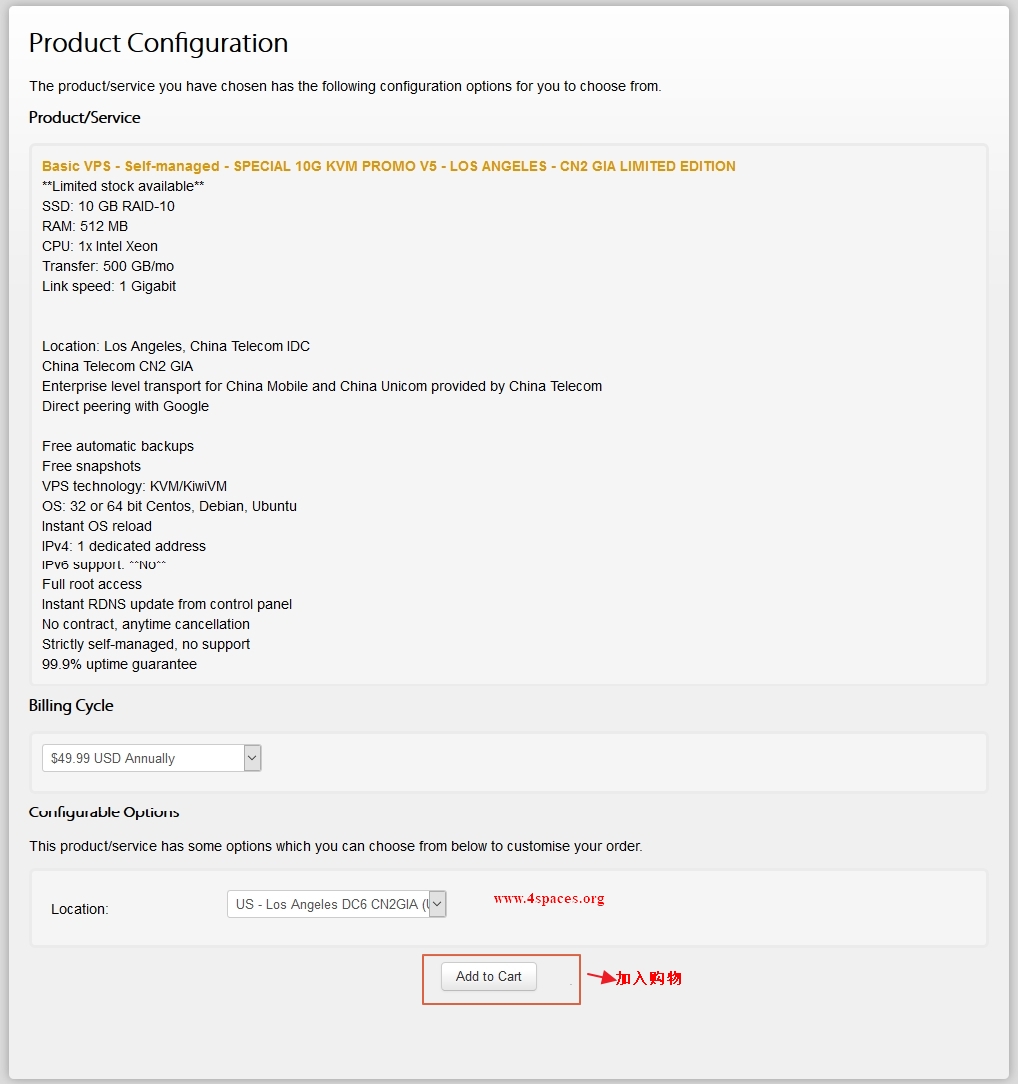This screenshot has height=1084, width=1018.
Task: Expand the Location selection dropdown
Action: tap(436, 903)
